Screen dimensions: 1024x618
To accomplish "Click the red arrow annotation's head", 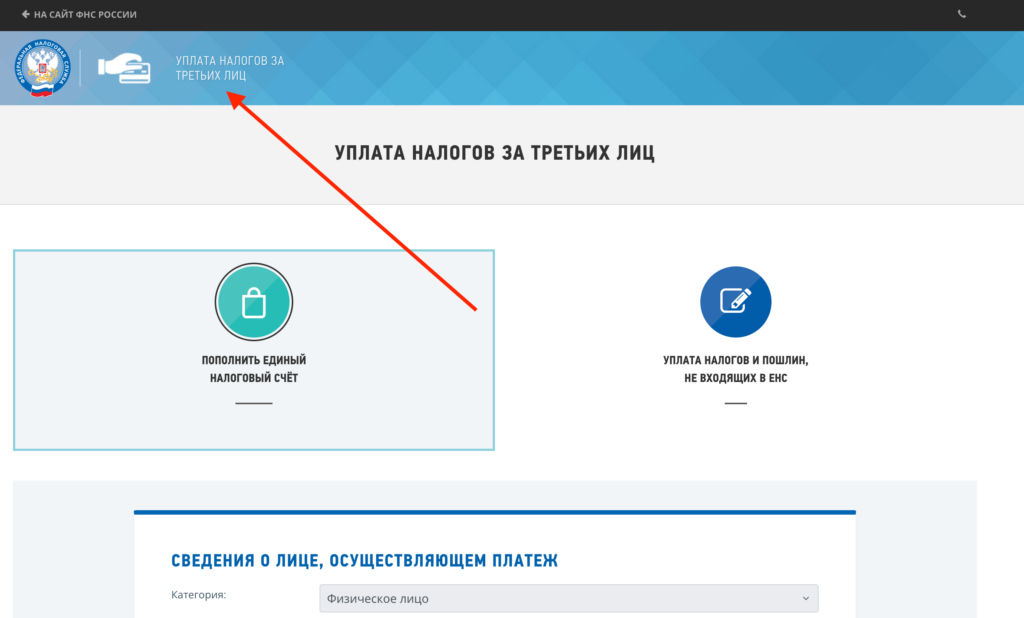I will click(x=234, y=97).
